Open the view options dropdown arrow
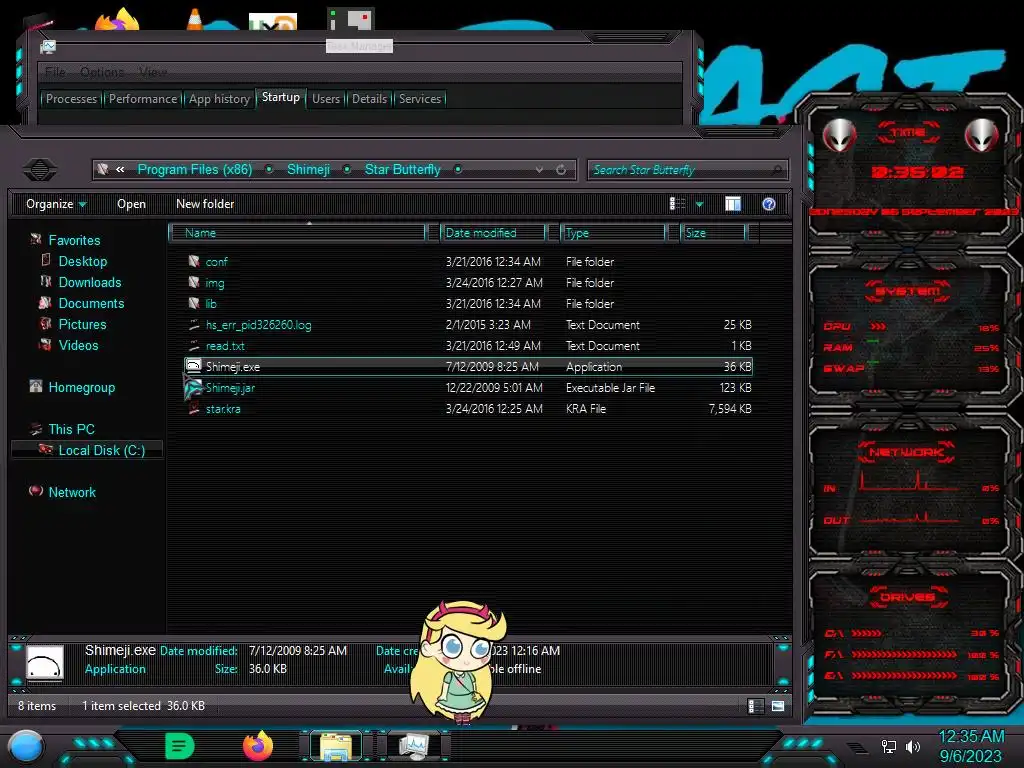Image resolution: width=1024 pixels, height=768 pixels. coord(699,204)
